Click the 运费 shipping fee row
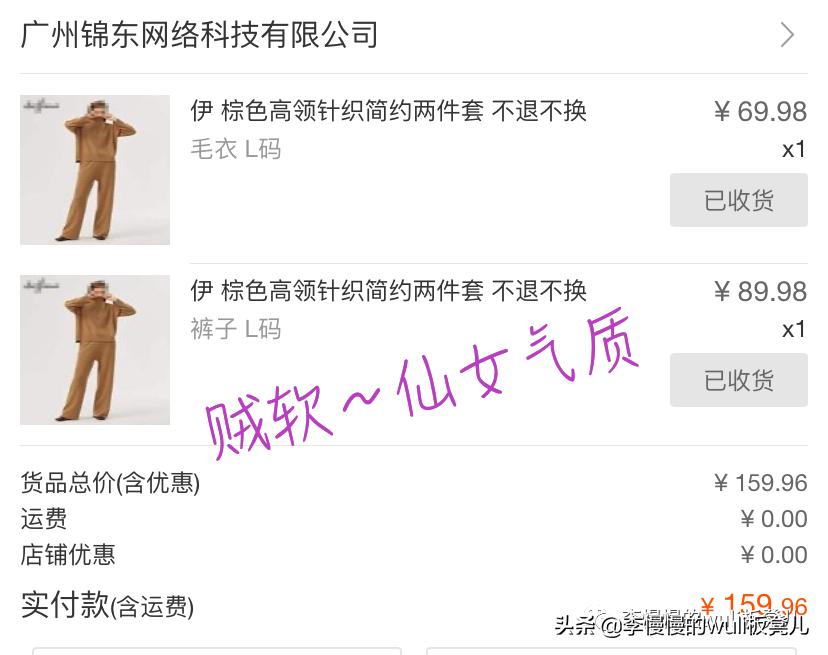This screenshot has height=655, width=828. (x=414, y=519)
